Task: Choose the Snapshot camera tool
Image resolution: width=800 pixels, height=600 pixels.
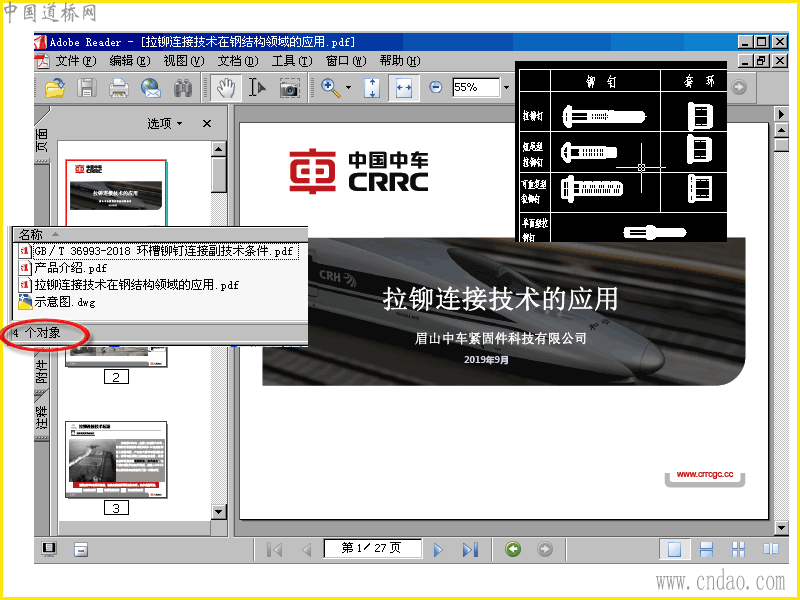Action: coord(289,89)
